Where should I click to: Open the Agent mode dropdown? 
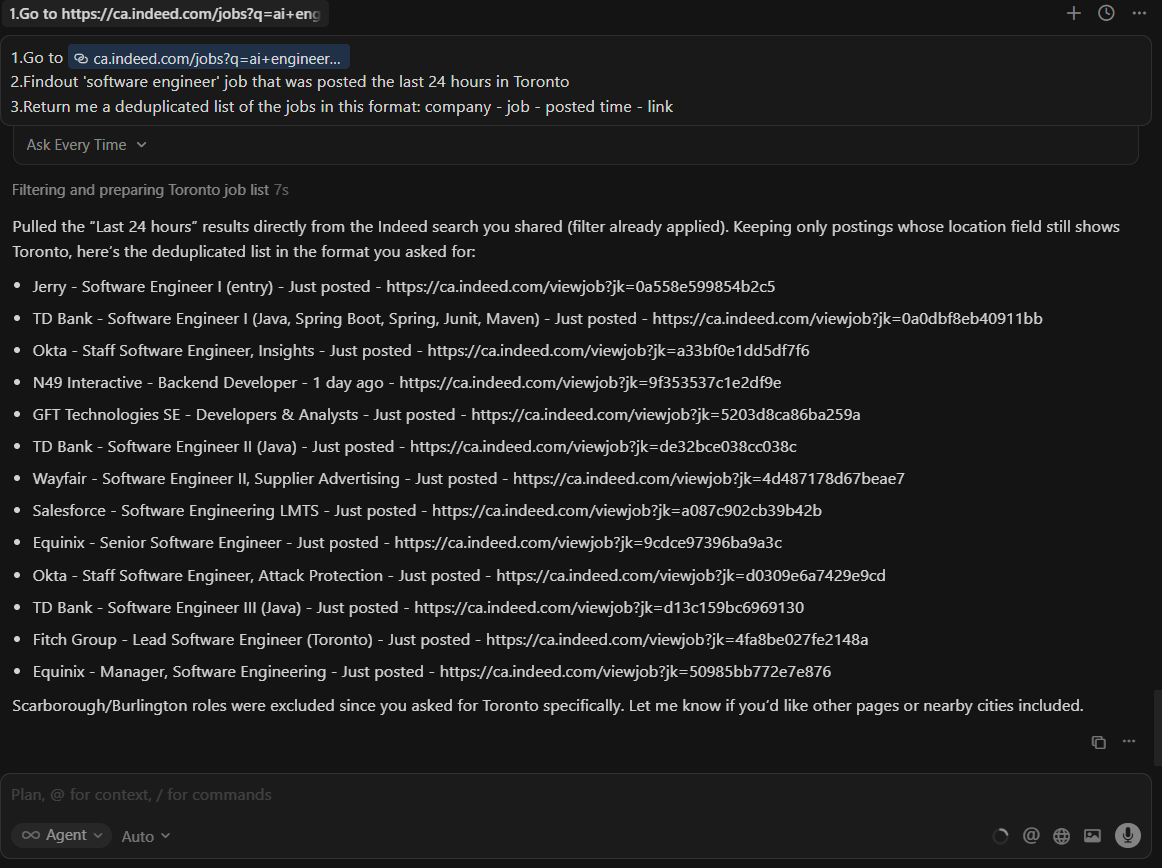[63, 835]
